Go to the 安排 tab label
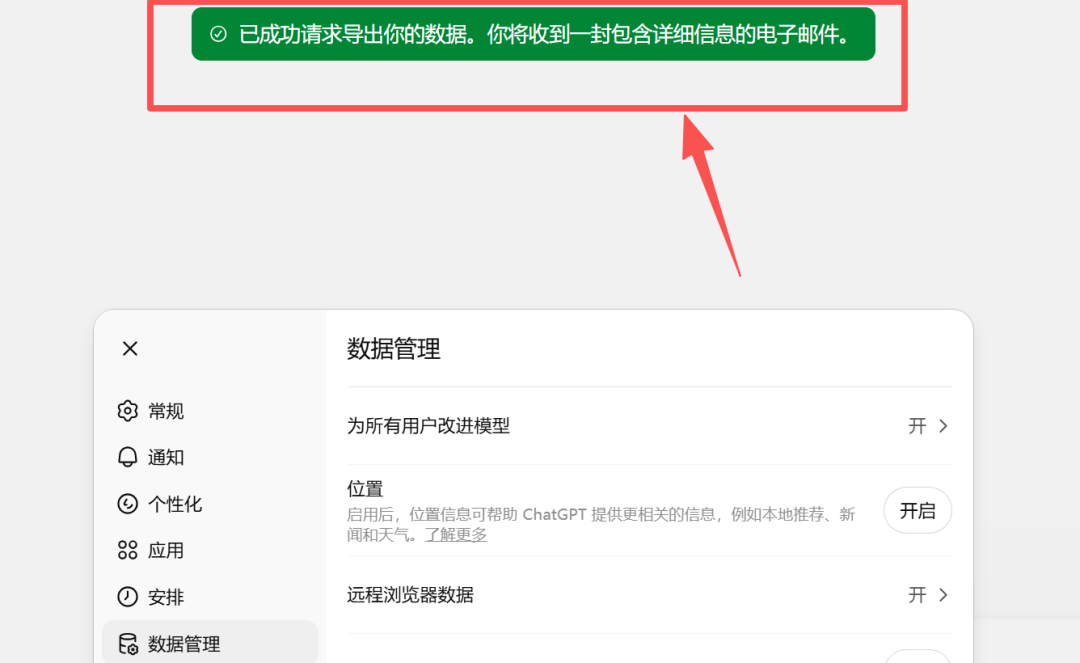The image size is (1080, 663). click(166, 597)
